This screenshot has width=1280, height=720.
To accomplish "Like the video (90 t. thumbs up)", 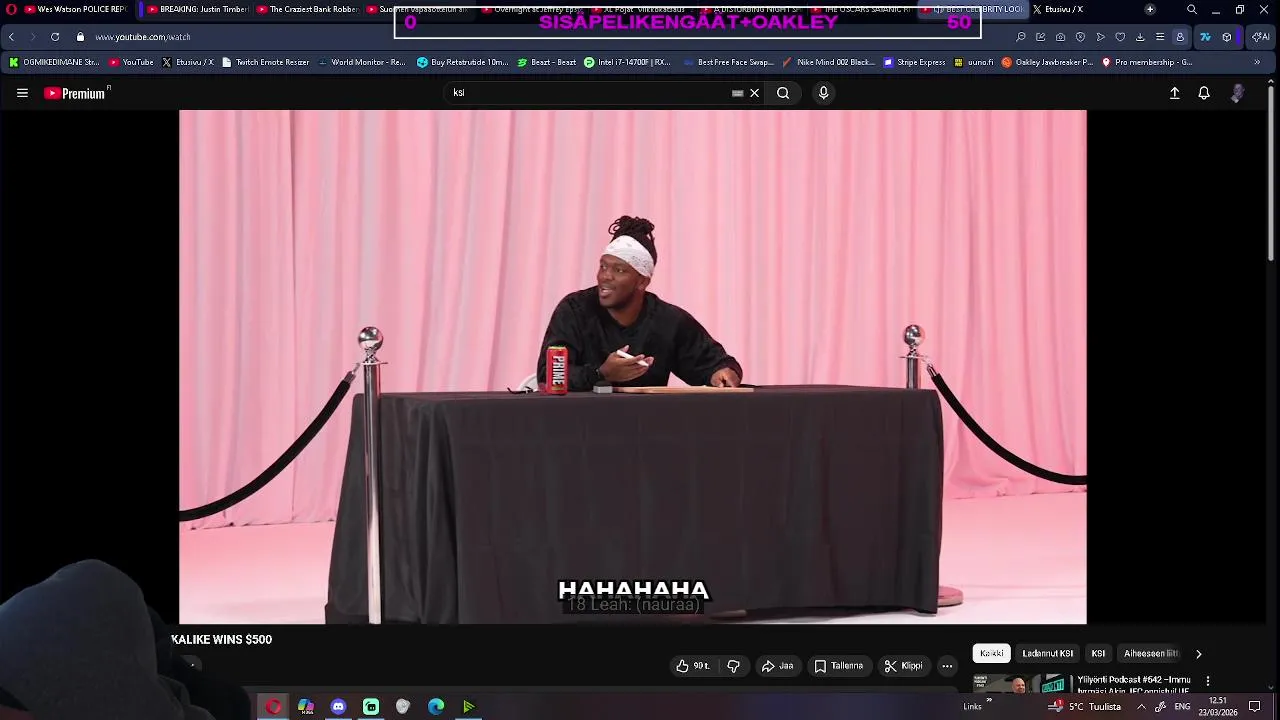I will pos(692,666).
